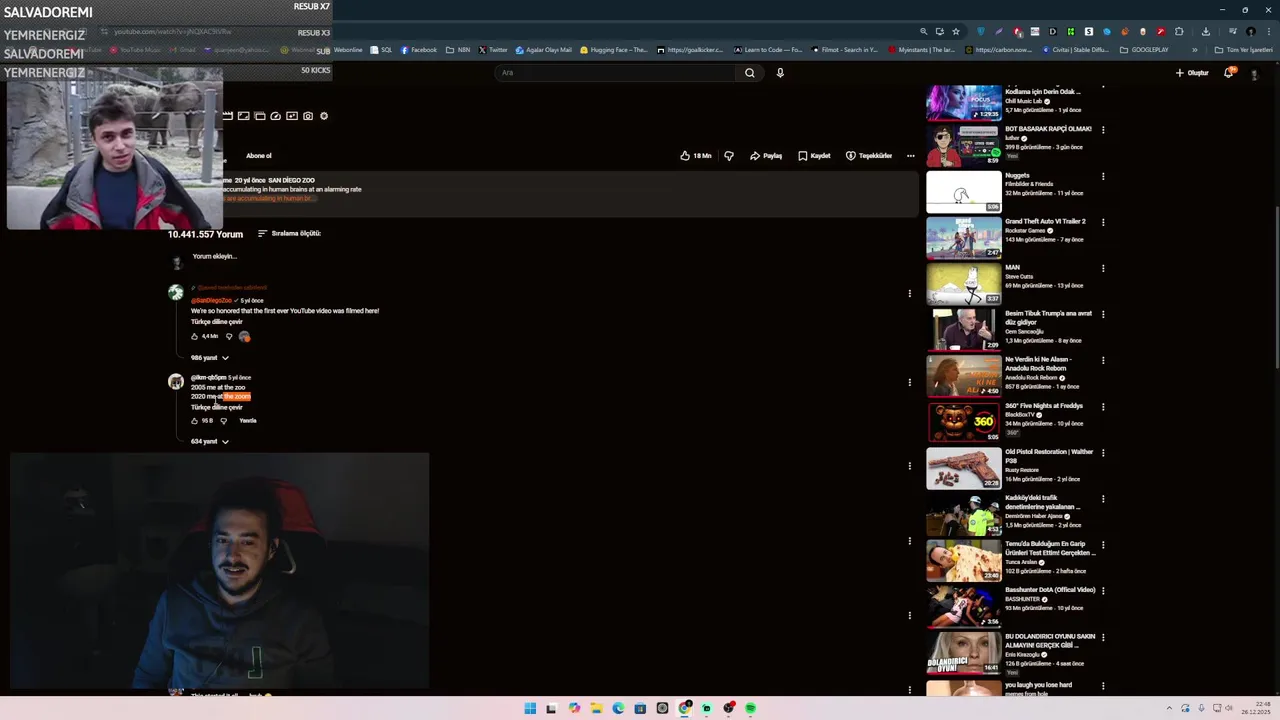Click into the 'Ara' search field
This screenshot has width=1280, height=720.
click(x=616, y=72)
